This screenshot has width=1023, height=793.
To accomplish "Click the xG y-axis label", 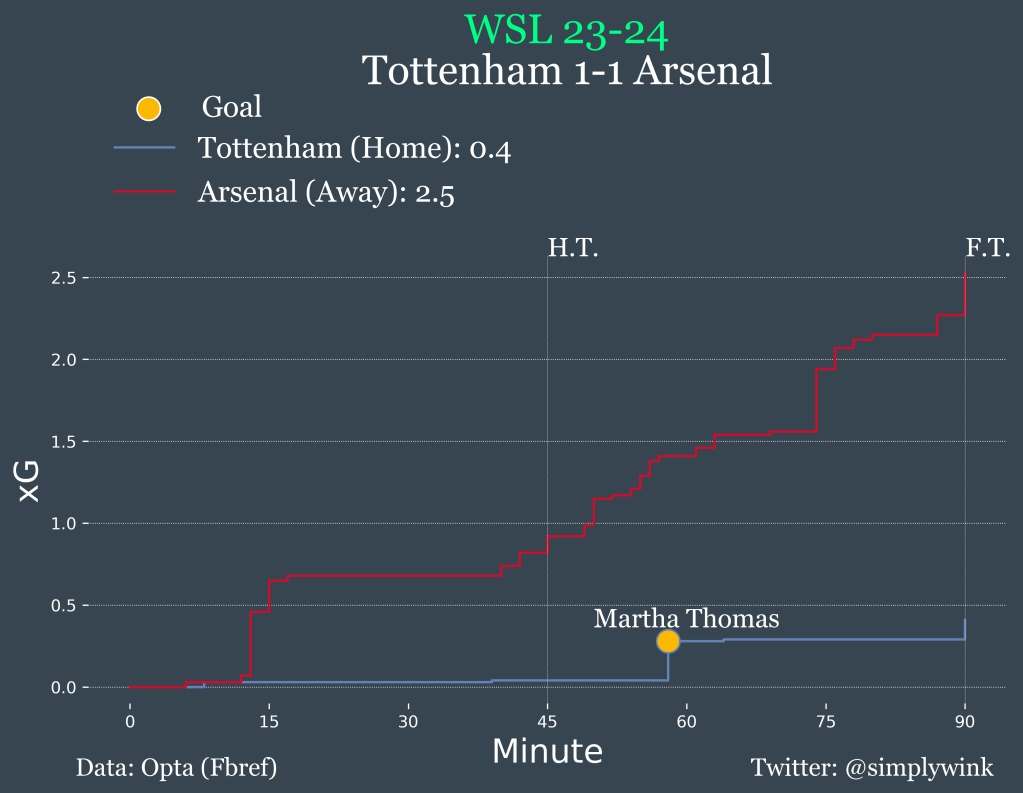I will (29, 482).
